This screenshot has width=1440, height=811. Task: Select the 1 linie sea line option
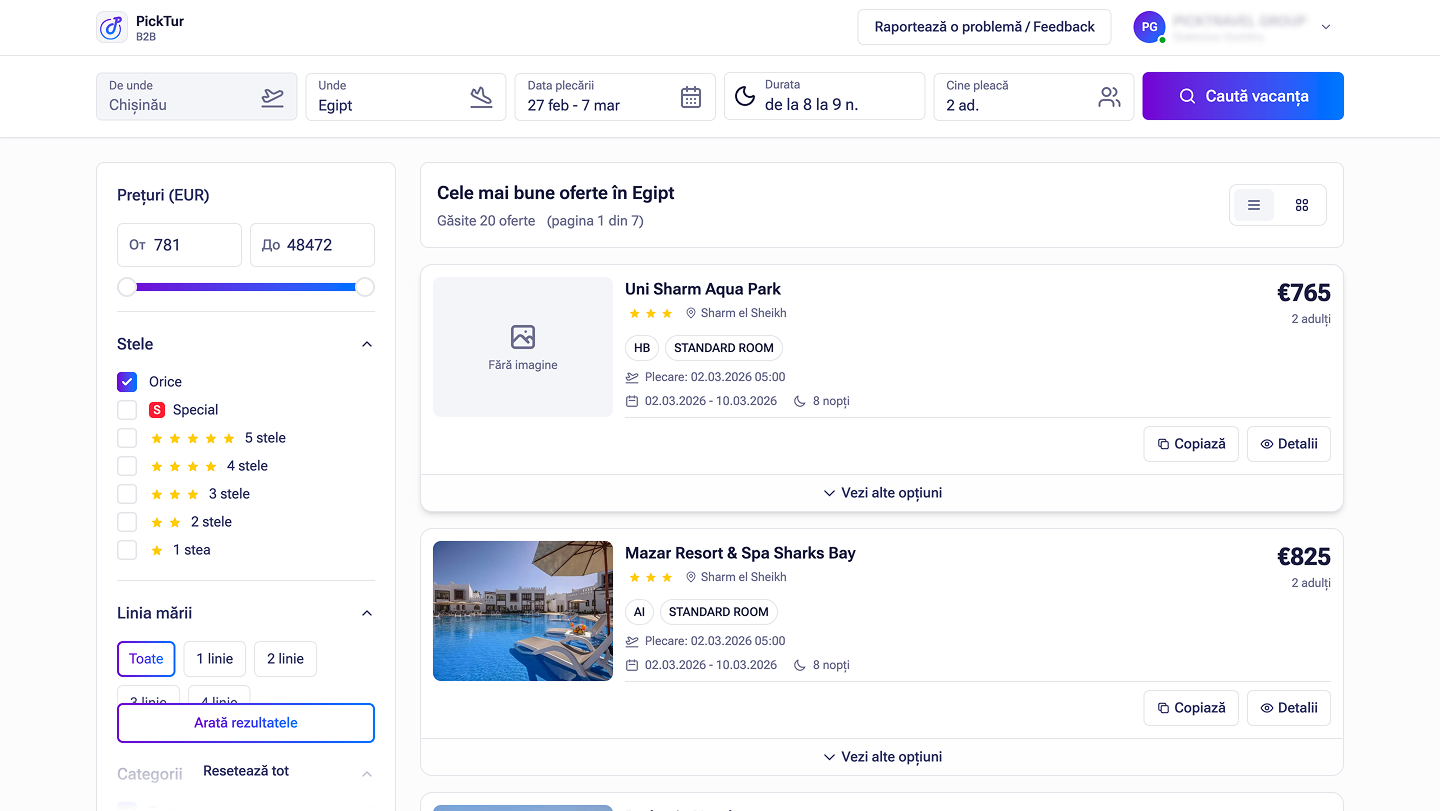214,659
